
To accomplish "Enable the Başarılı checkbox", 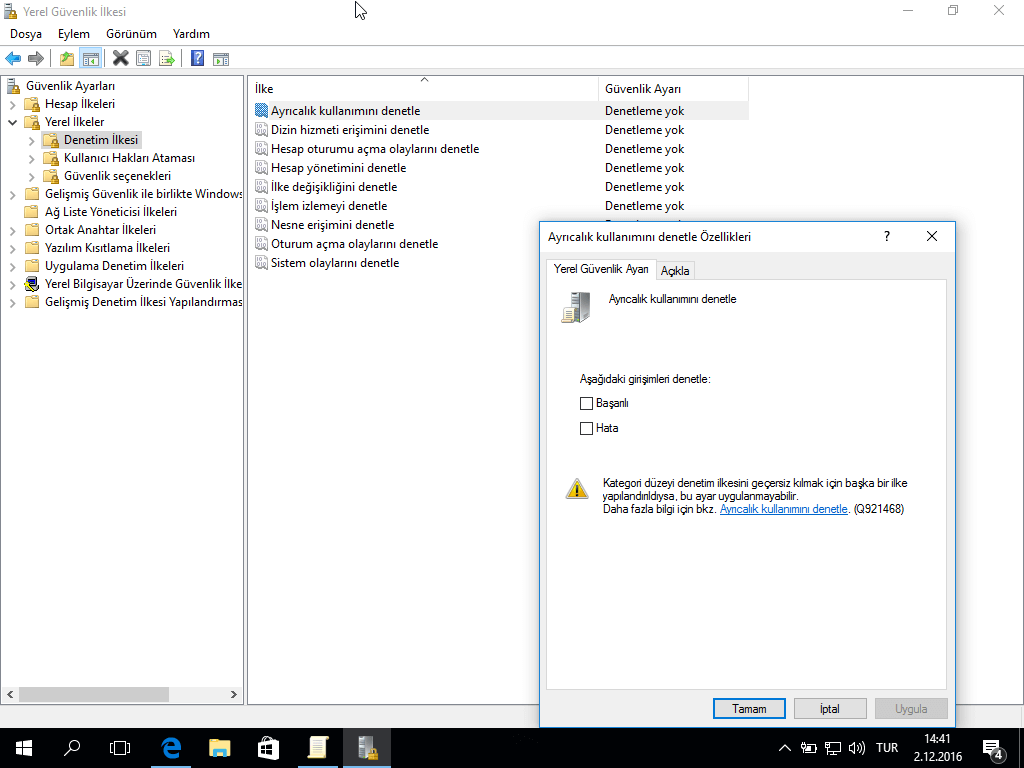I will 586,404.
